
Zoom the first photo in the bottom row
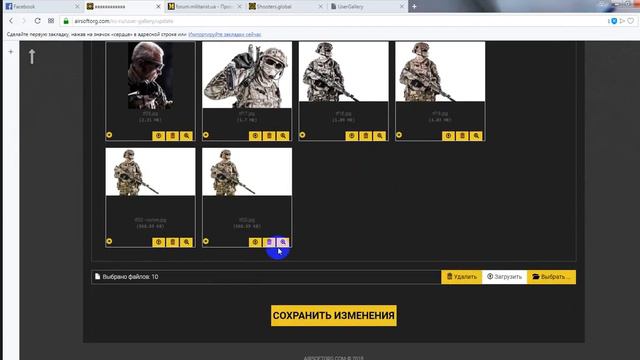[186, 242]
